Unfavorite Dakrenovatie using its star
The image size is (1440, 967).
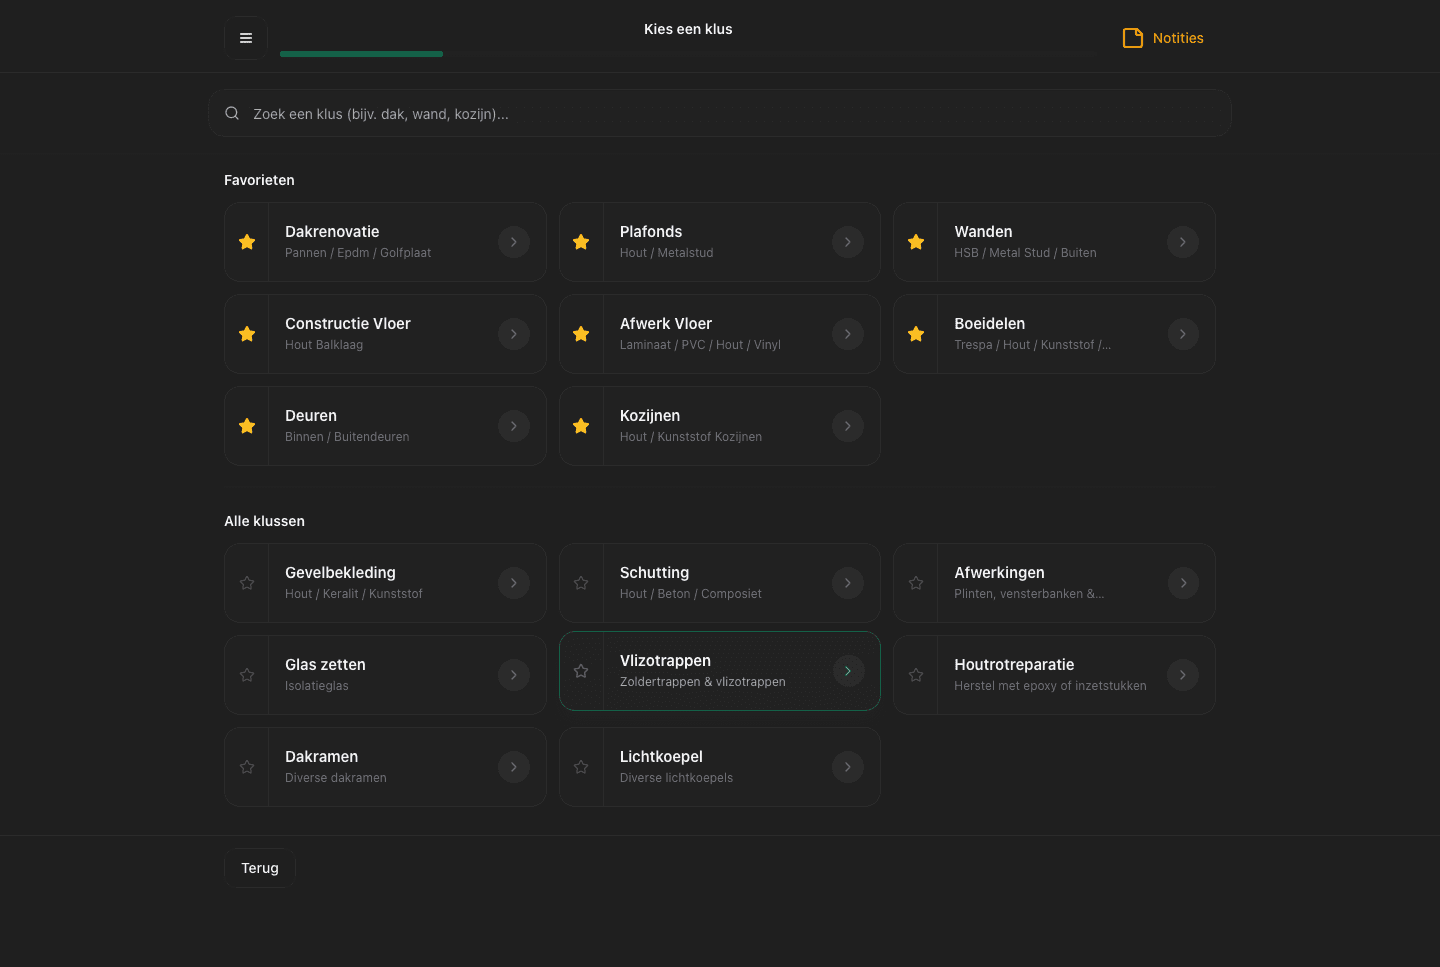[x=247, y=242]
